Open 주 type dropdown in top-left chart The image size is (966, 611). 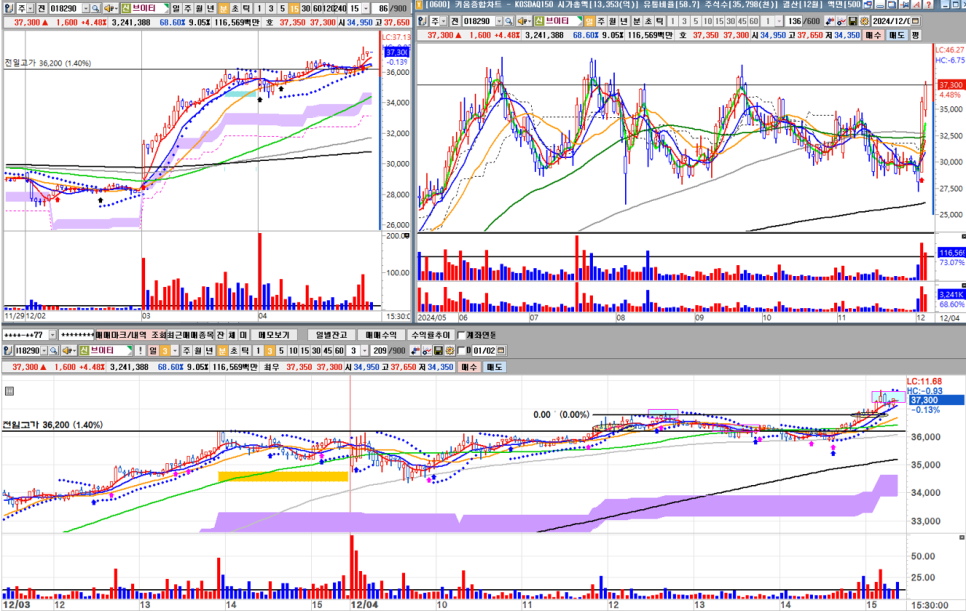[31, 9]
